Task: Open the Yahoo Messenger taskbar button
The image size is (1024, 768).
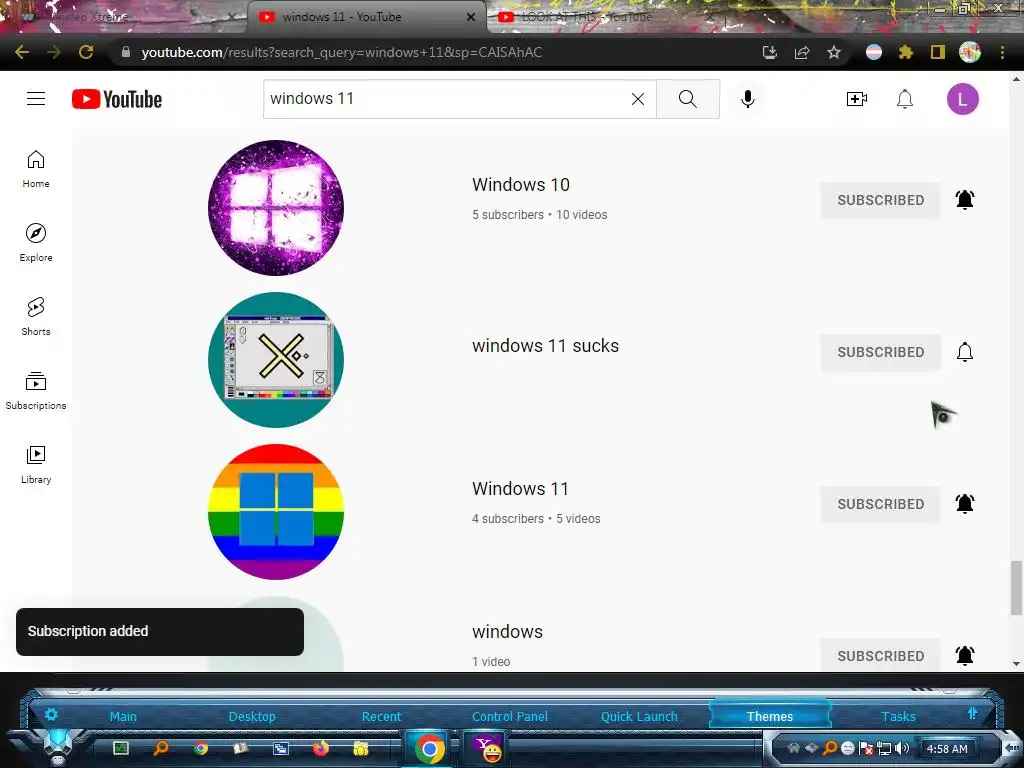Action: click(x=487, y=748)
